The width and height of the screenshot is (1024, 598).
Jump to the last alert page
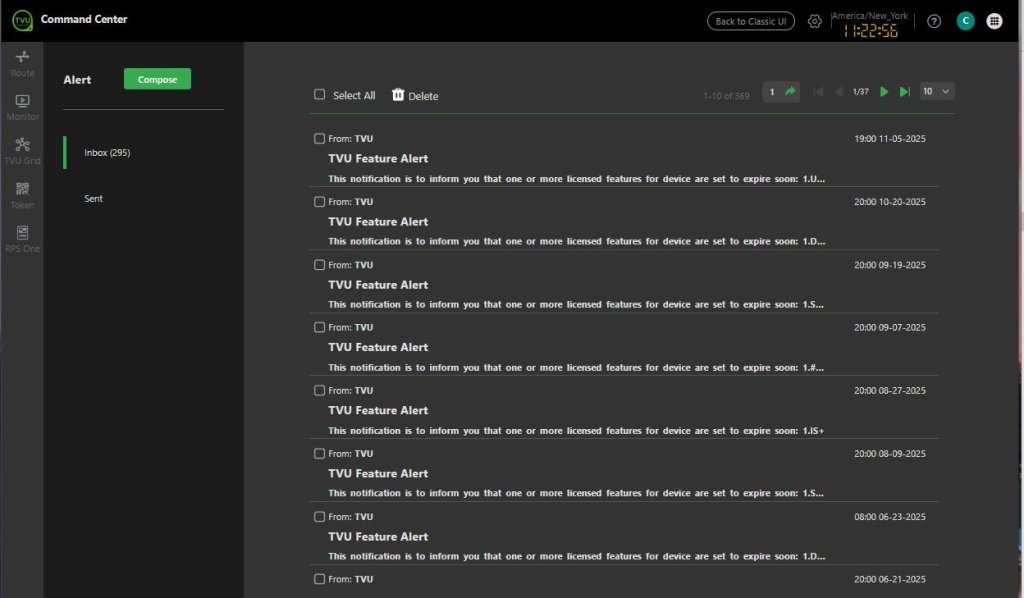pos(905,91)
